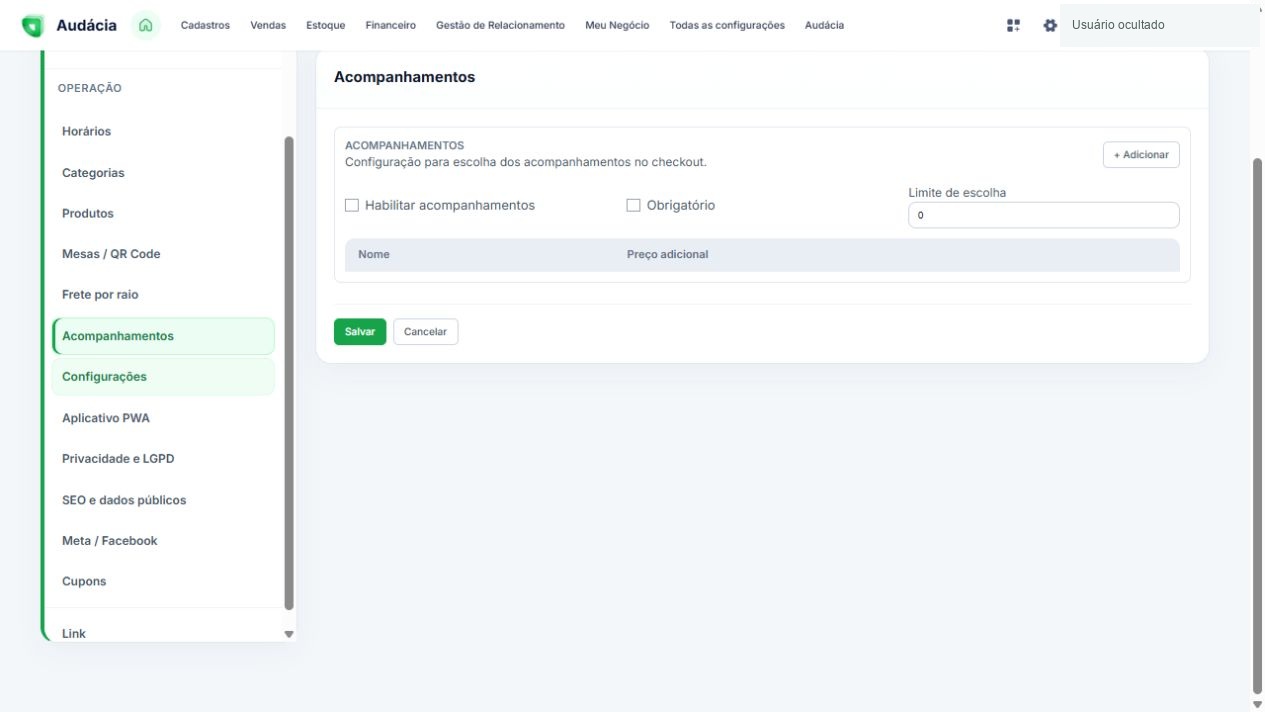The image size is (1265, 712).
Task: Go to Configurações in sidebar
Action: tap(163, 377)
